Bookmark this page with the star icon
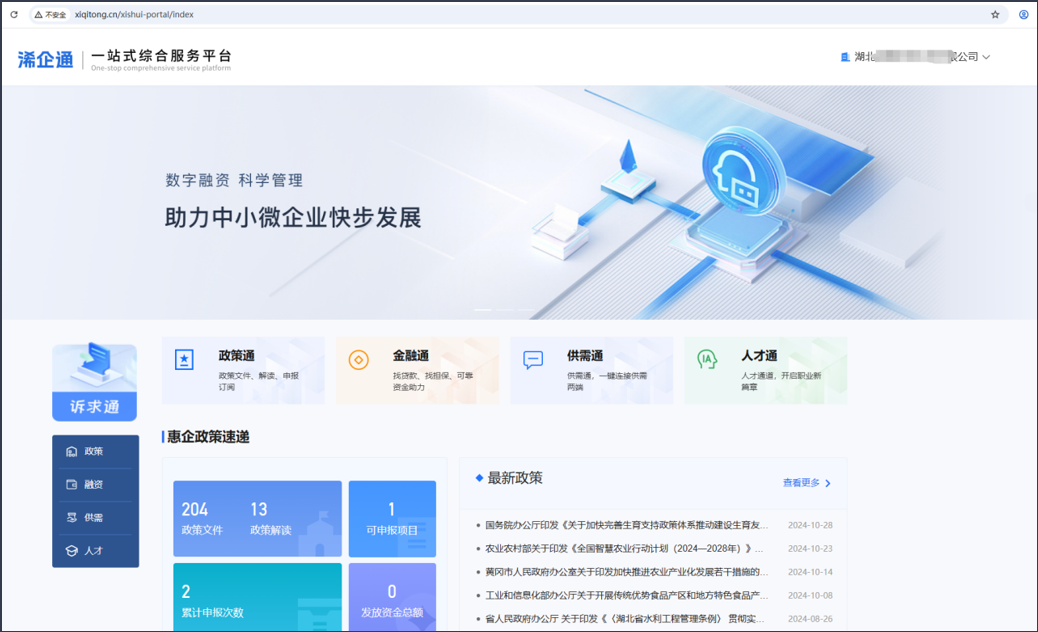The height and width of the screenshot is (632, 1038). [995, 14]
